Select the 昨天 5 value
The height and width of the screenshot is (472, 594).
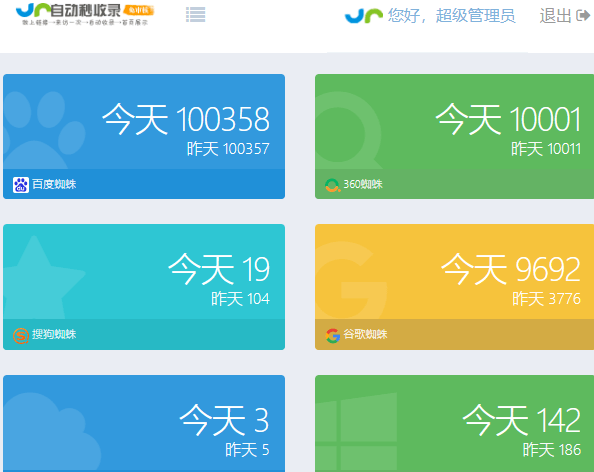247,450
